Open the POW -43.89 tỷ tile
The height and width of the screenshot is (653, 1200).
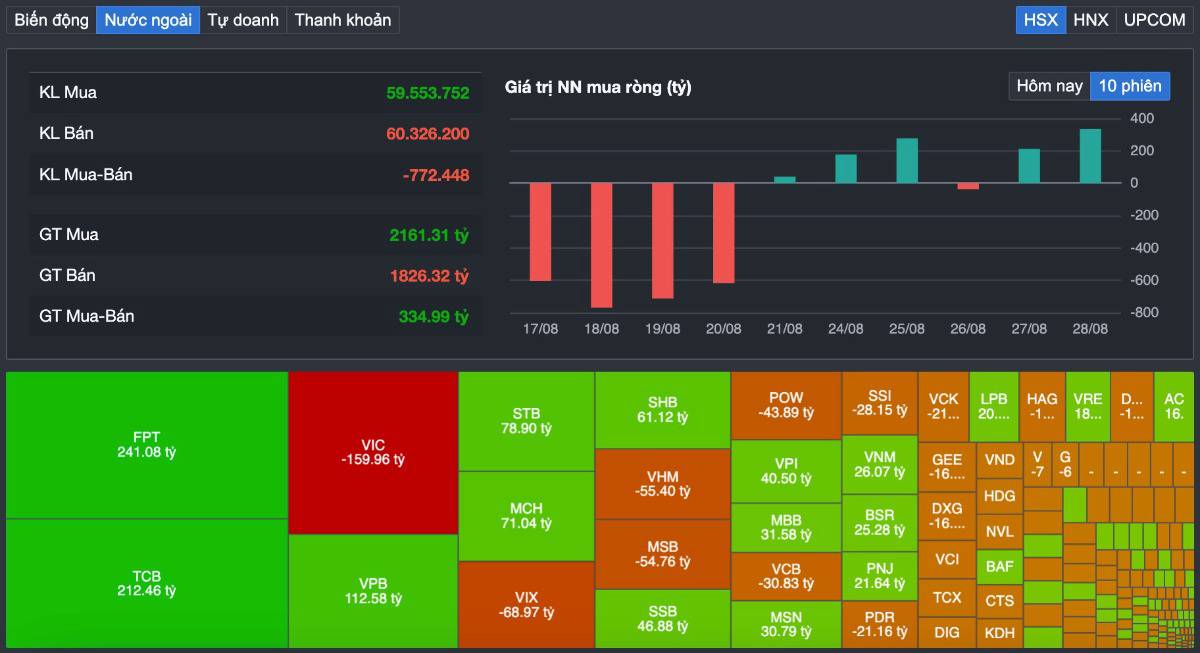coord(786,405)
